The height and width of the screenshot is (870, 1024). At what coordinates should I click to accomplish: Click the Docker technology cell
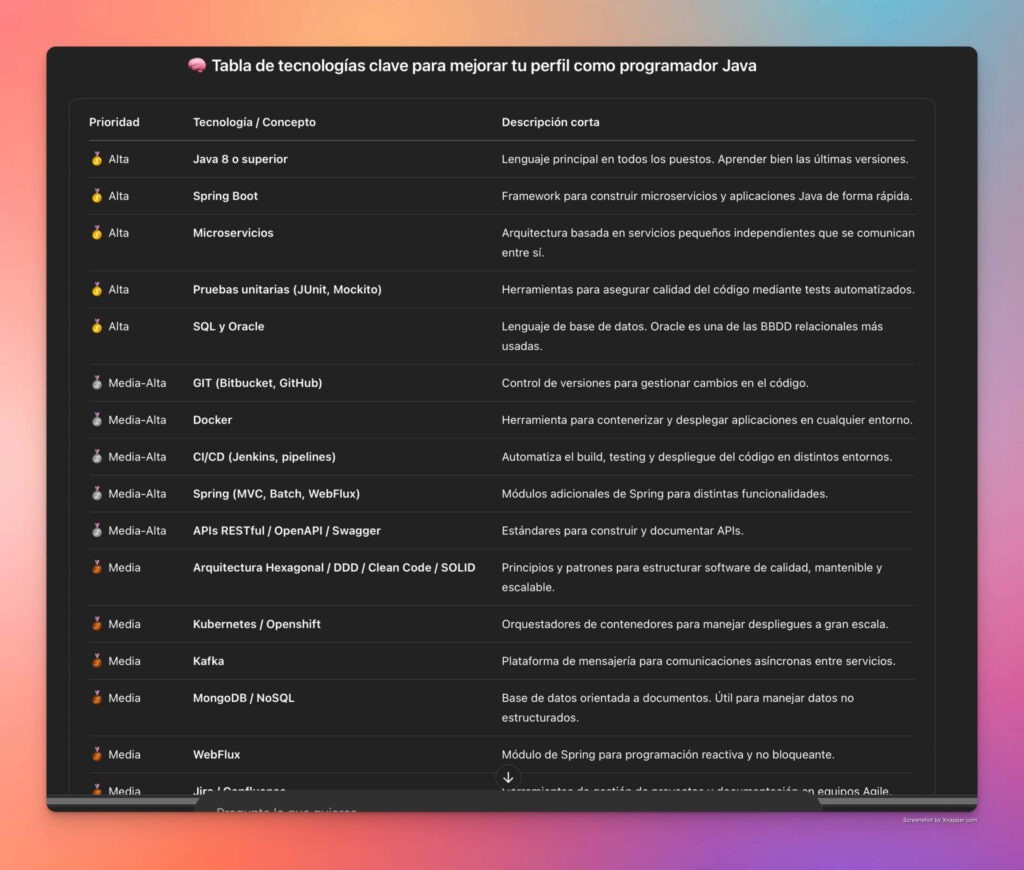pos(212,419)
